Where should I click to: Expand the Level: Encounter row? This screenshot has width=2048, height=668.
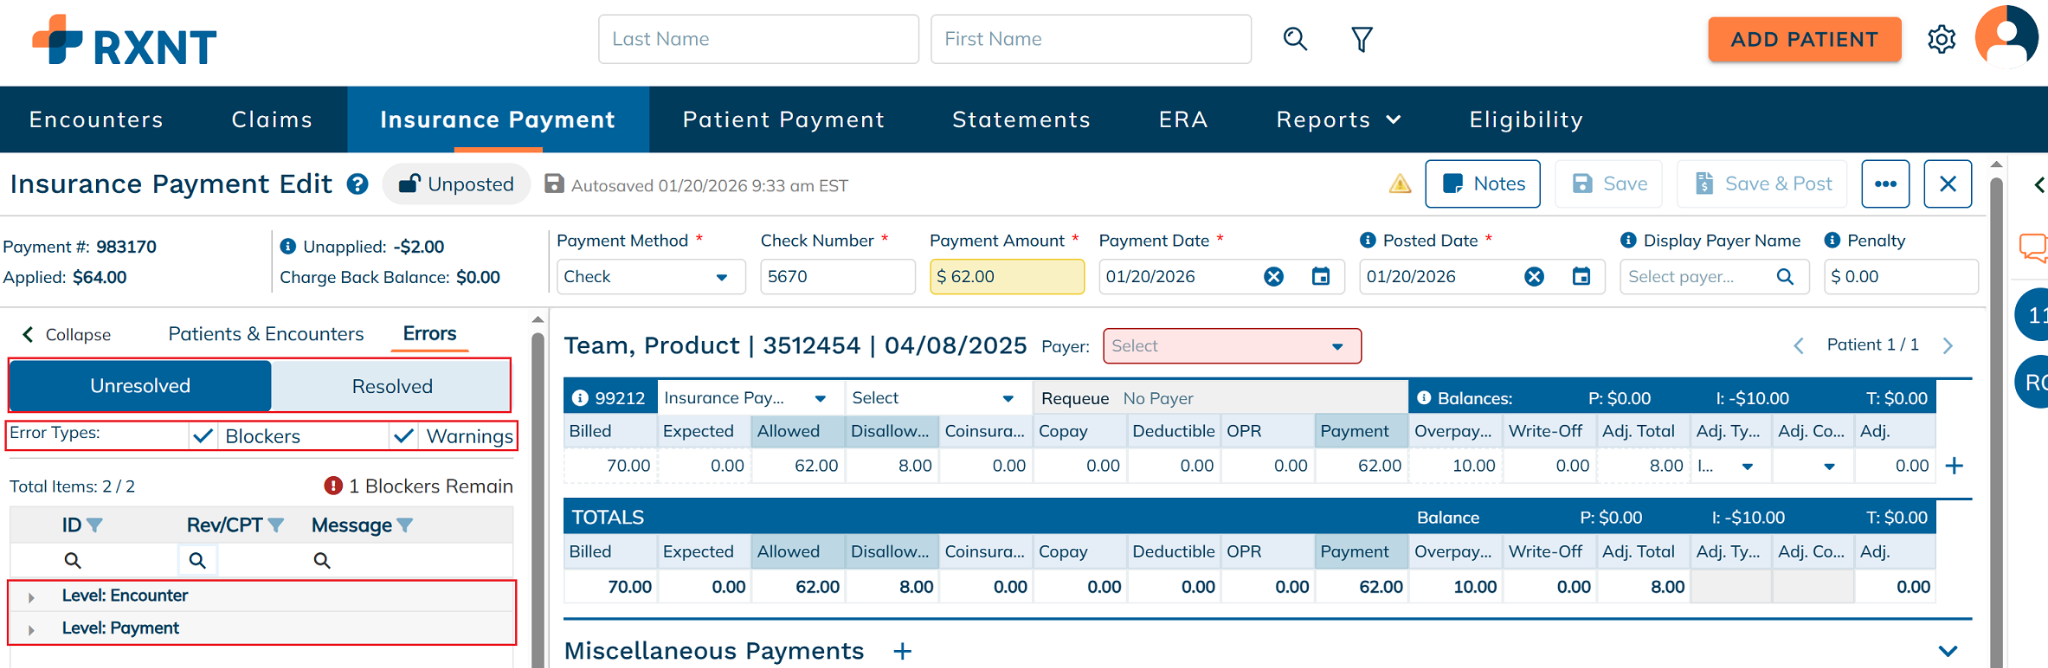(32, 597)
